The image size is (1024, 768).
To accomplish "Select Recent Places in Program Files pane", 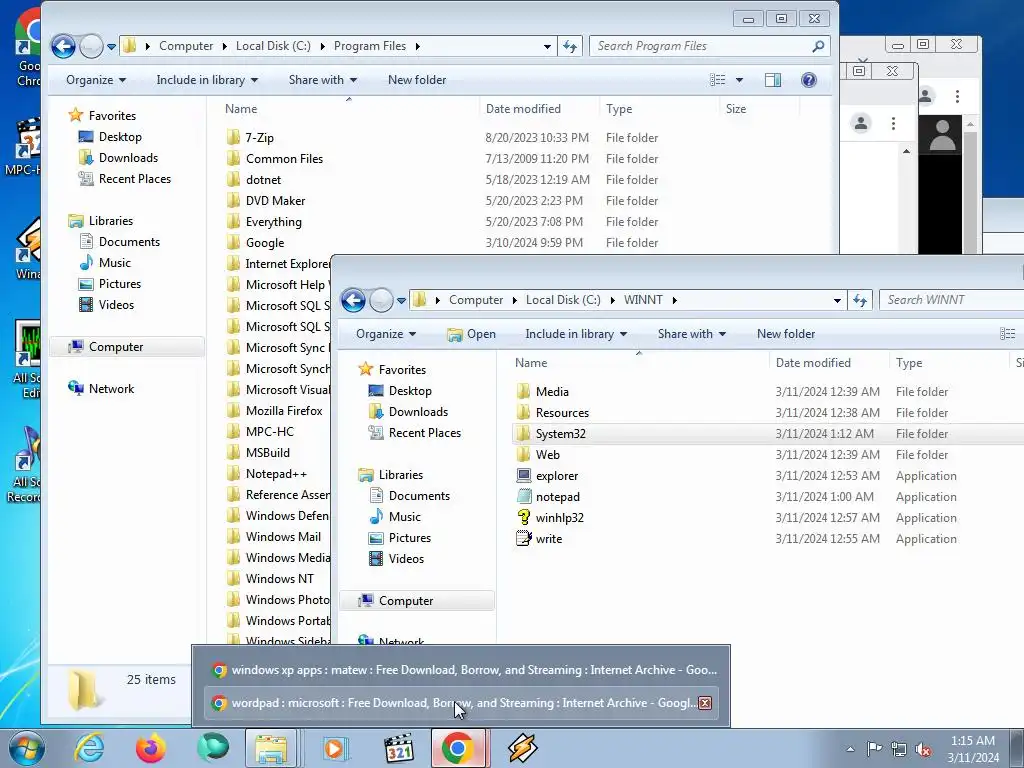I will coord(135,179).
